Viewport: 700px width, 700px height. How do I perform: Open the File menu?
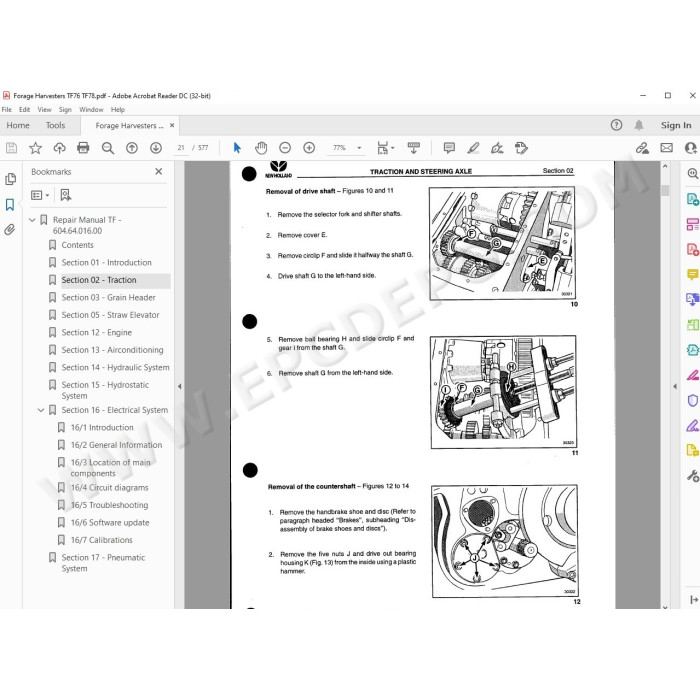click(7, 109)
